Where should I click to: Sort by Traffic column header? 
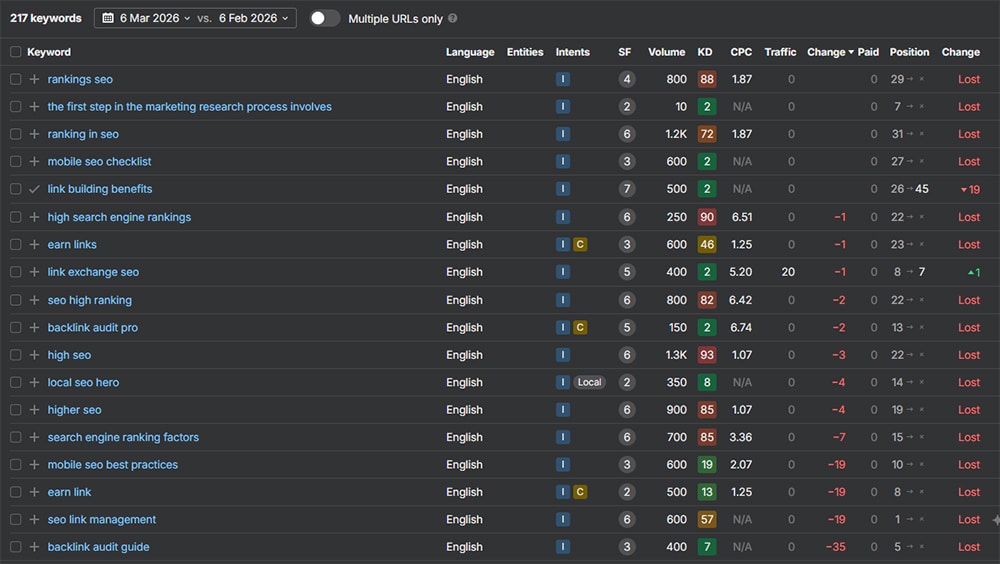[780, 52]
